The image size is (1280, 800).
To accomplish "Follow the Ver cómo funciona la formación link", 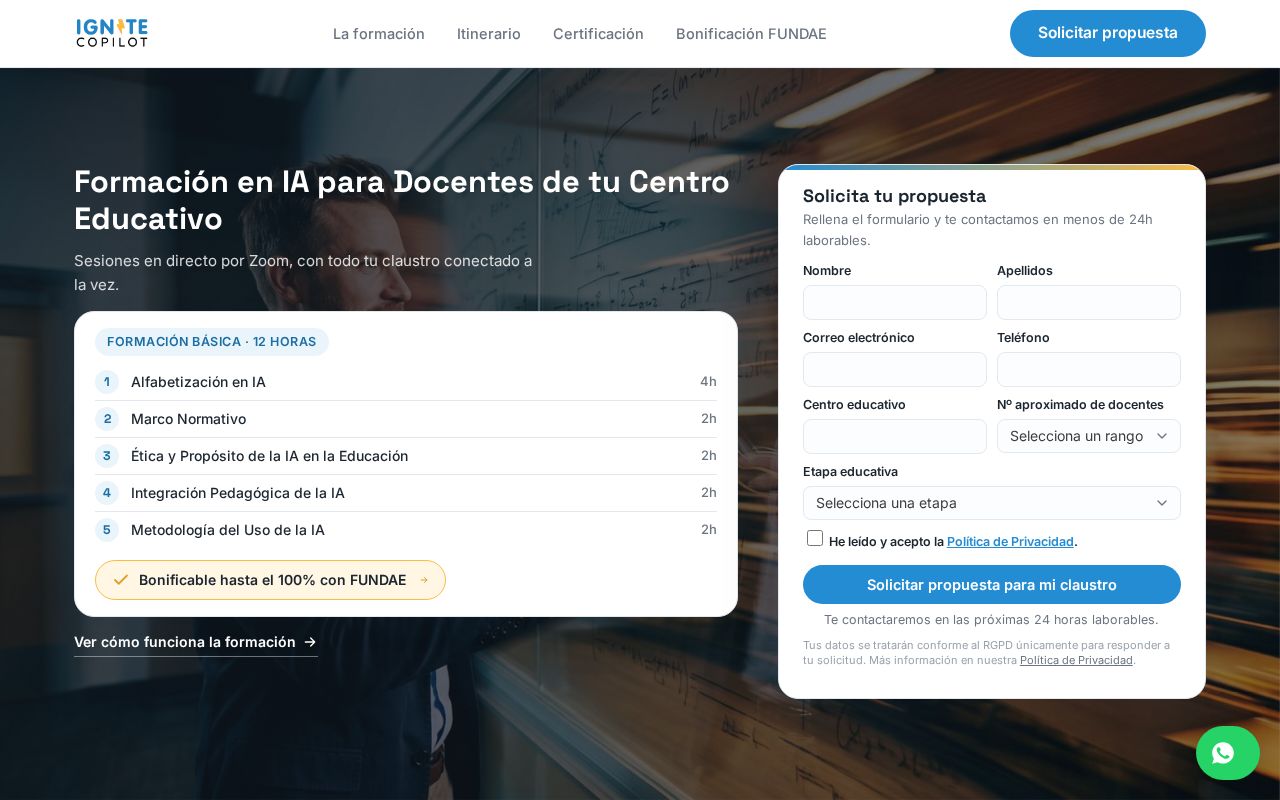I will tap(196, 642).
